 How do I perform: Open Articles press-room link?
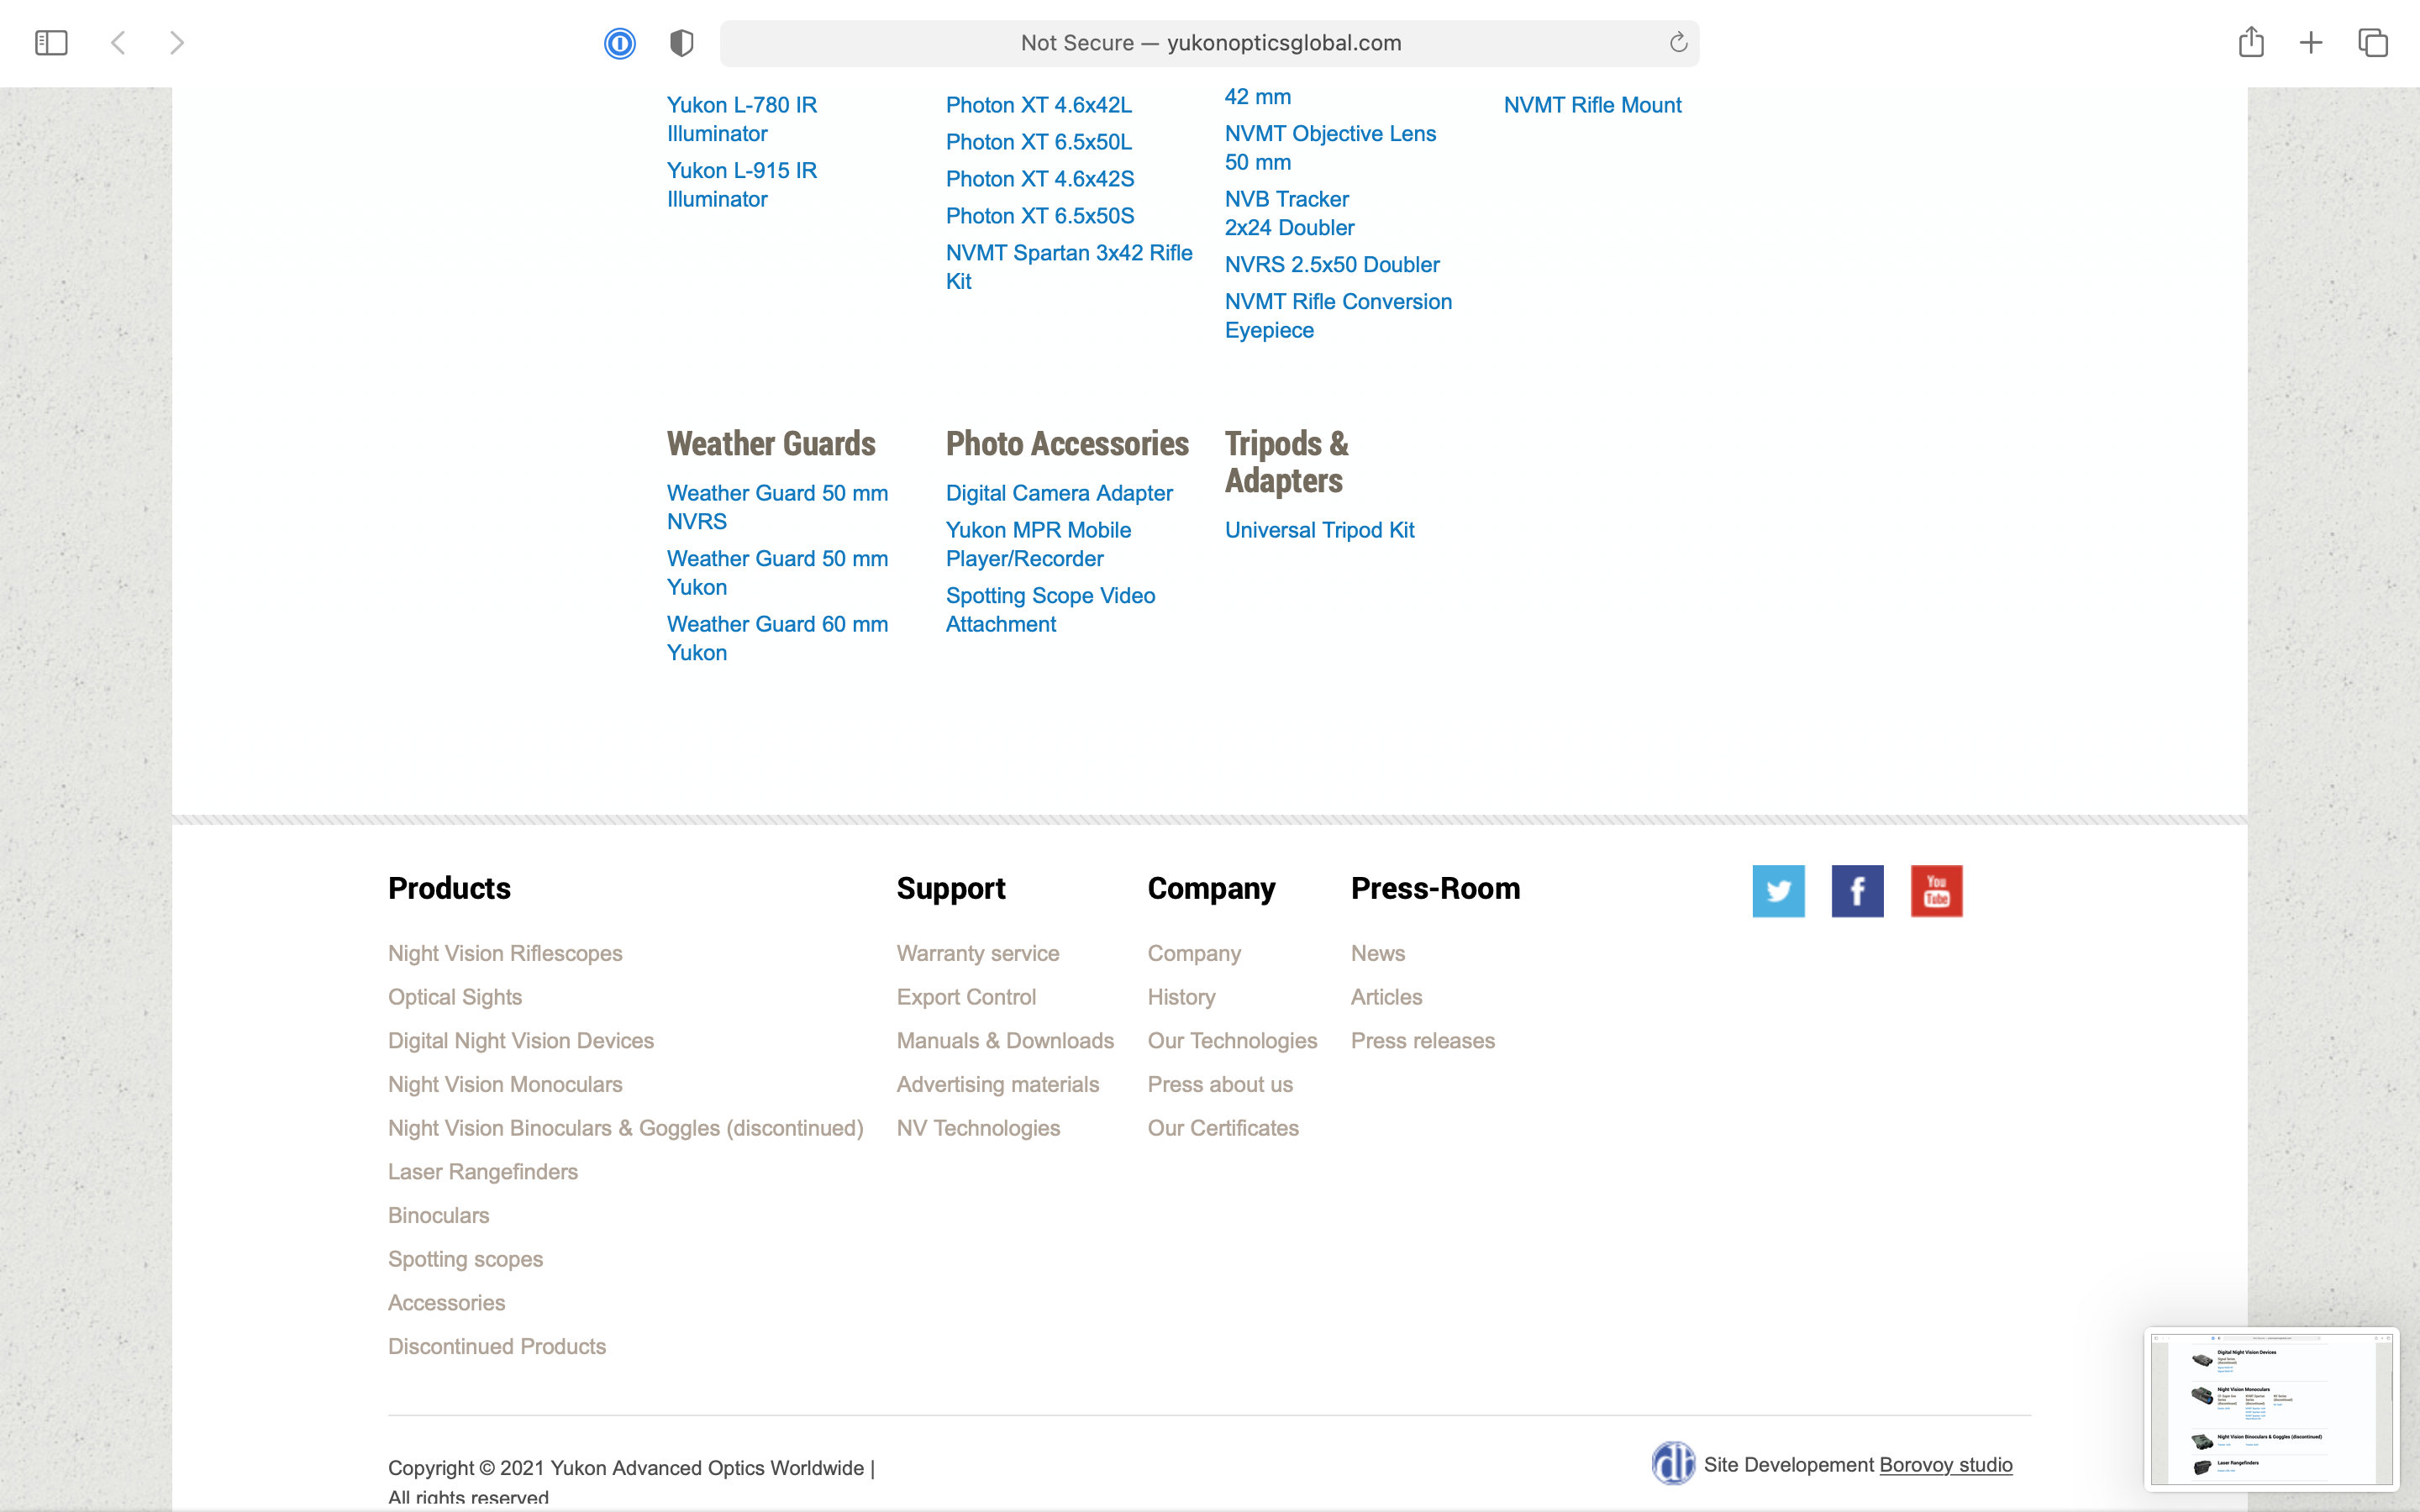click(1386, 997)
